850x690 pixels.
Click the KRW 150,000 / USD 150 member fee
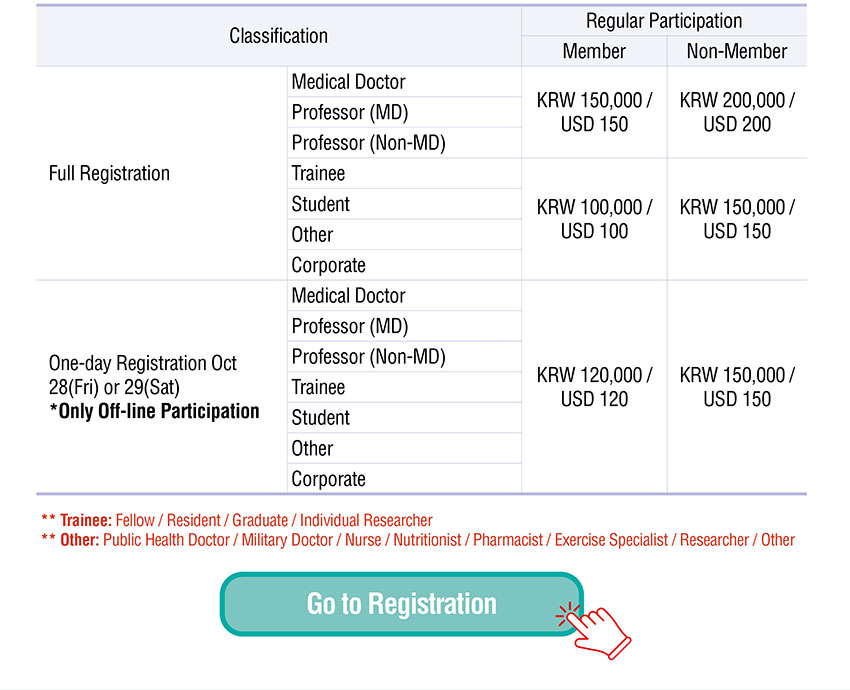(594, 112)
